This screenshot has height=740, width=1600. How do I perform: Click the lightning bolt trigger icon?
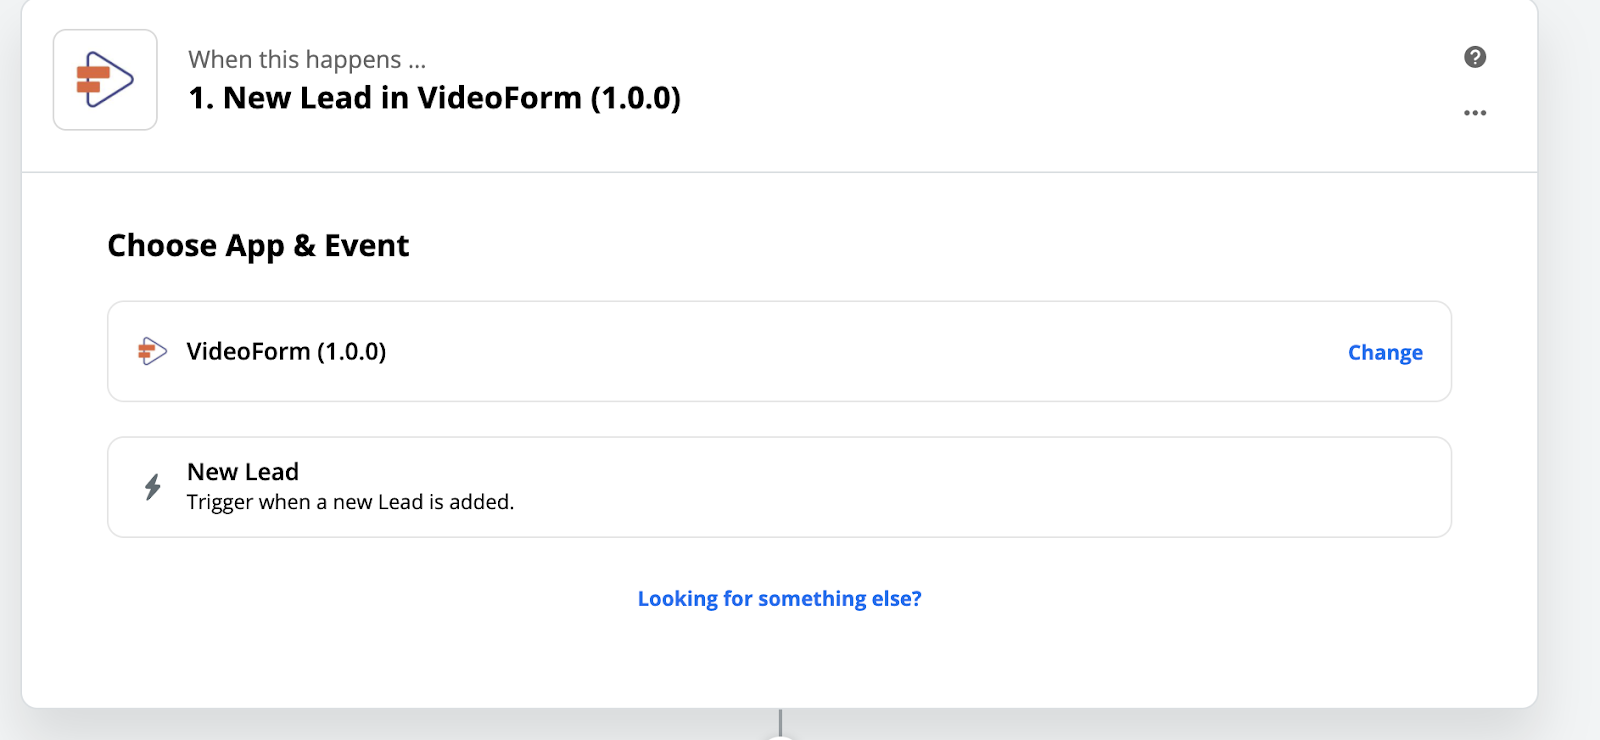(152, 487)
